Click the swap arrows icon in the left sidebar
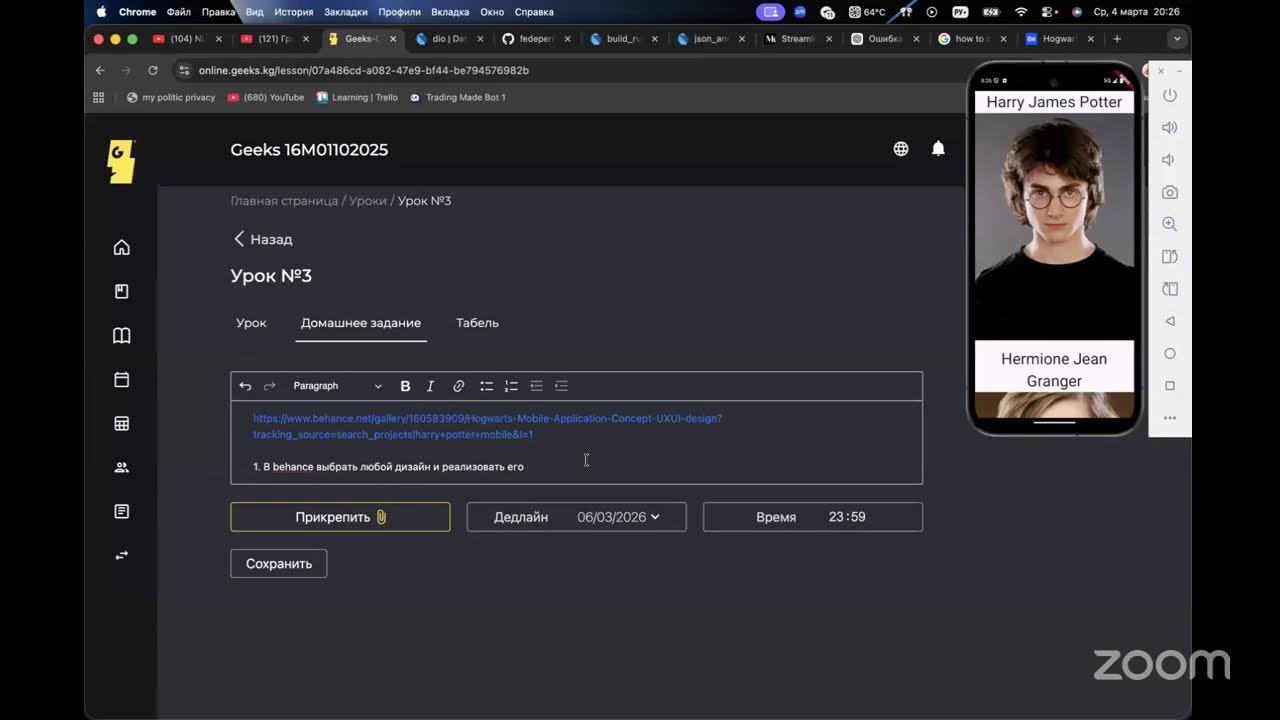 (122, 555)
